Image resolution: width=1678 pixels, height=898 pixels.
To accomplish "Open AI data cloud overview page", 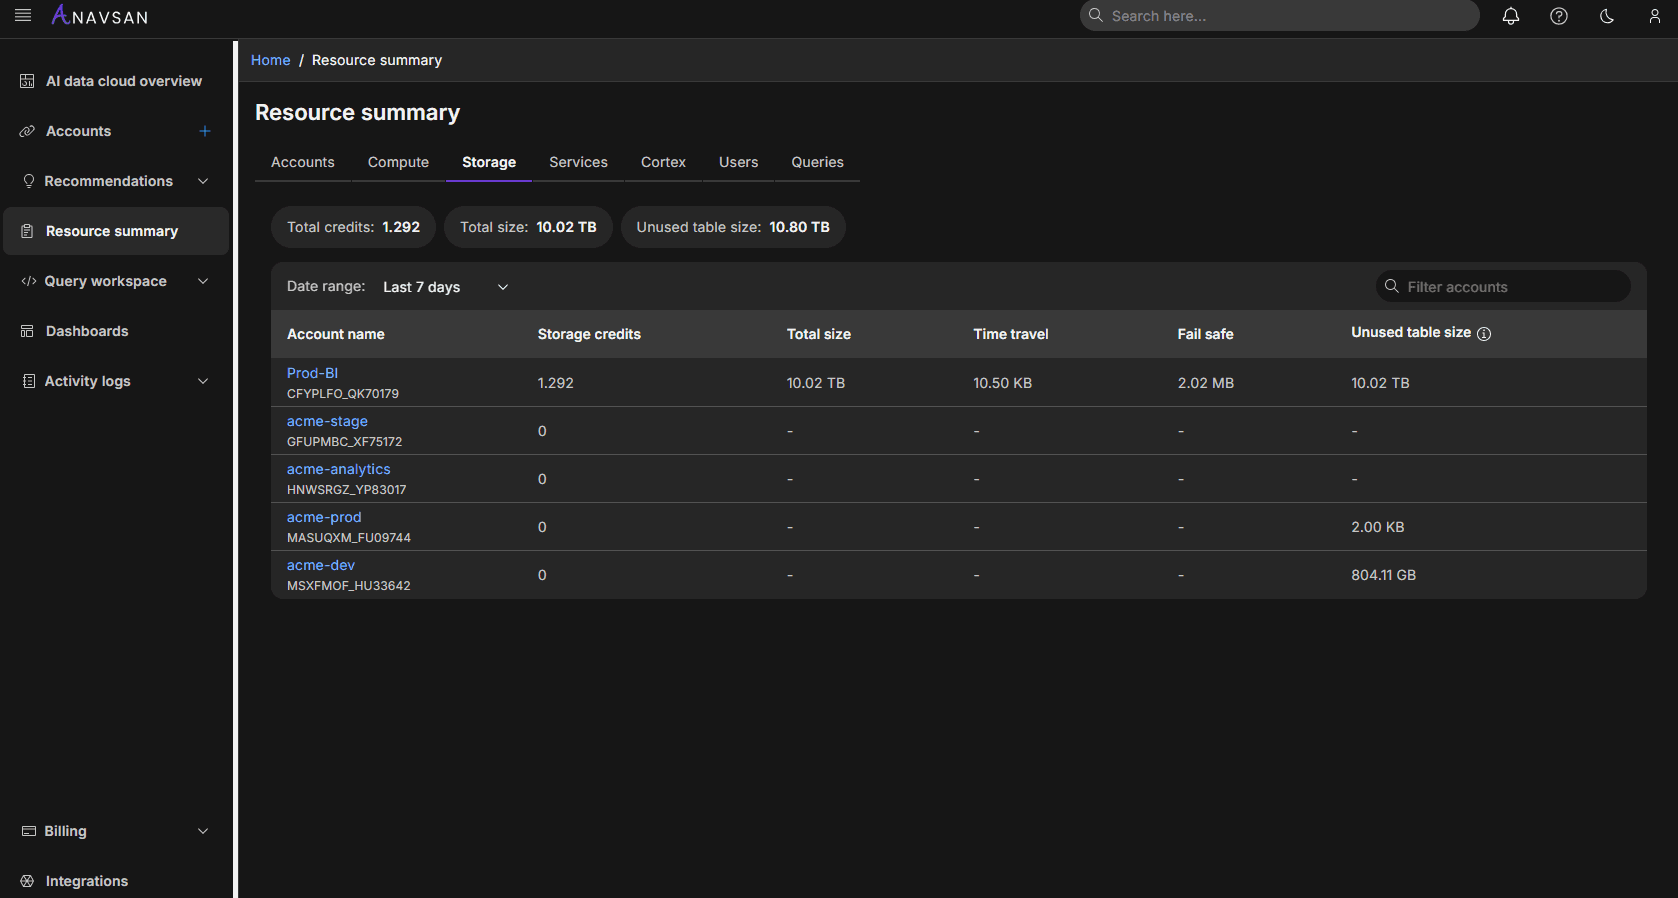I will (124, 81).
